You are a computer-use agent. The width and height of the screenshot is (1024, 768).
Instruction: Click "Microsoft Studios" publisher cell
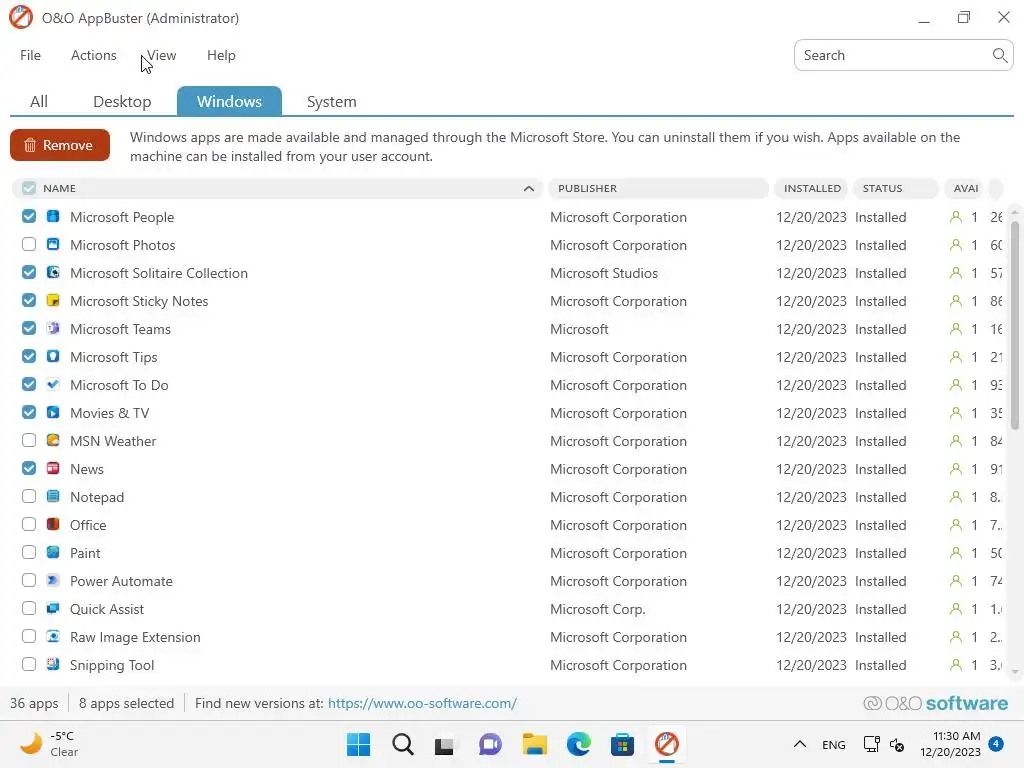604,273
